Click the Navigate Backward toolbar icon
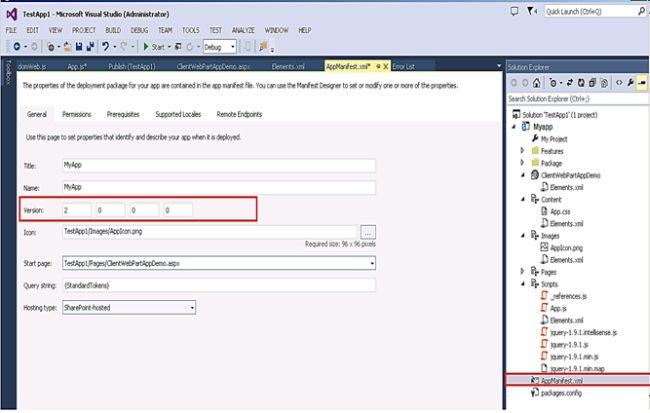The image size is (650, 413). click(x=17, y=47)
